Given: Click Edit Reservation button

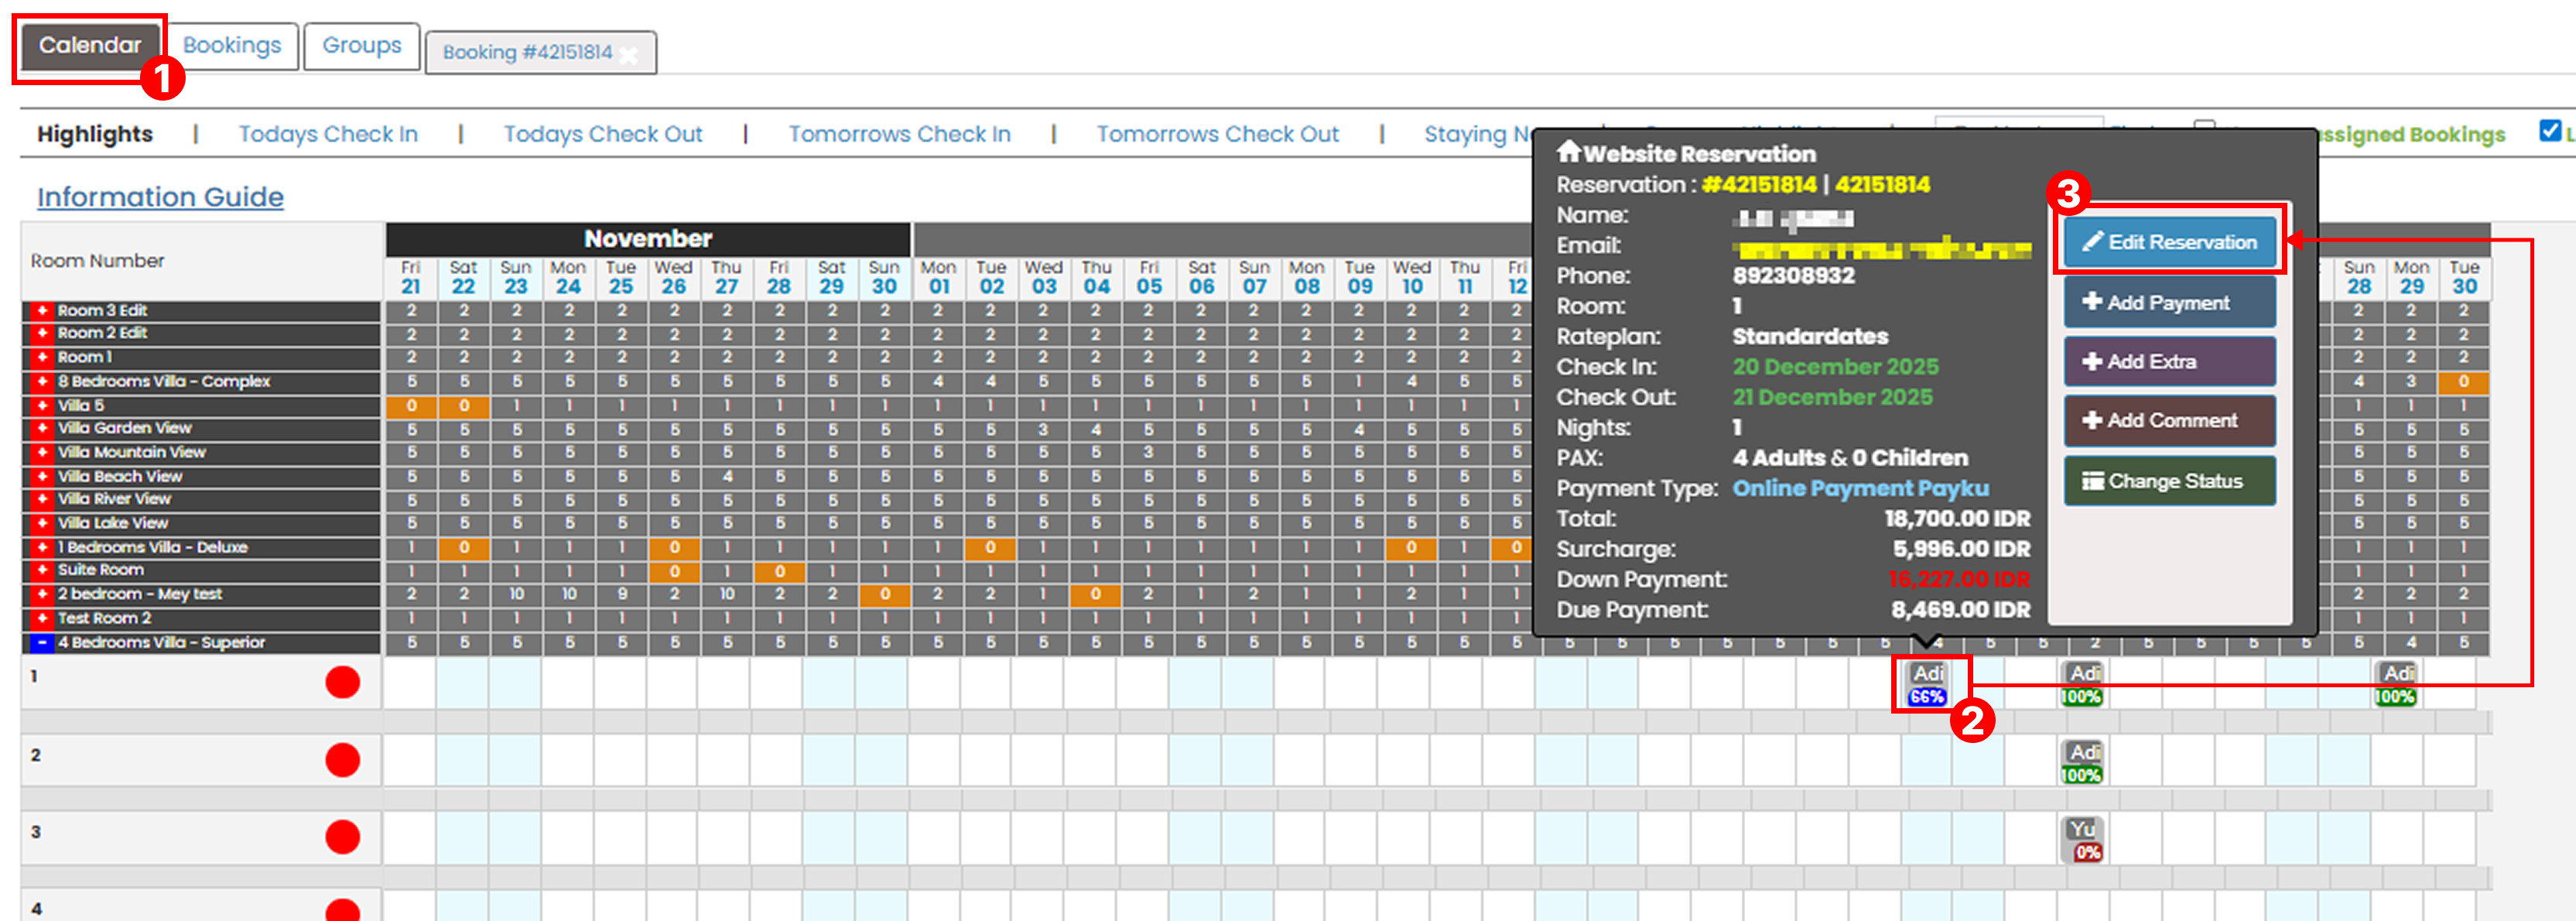Looking at the screenshot, I should (2170, 242).
